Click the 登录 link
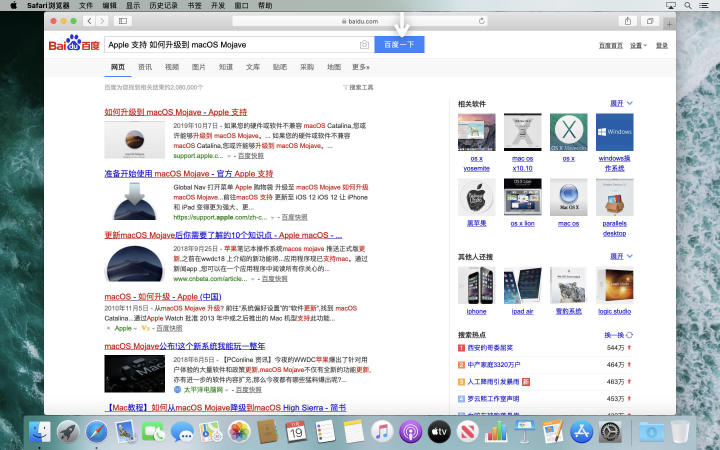 (662, 45)
